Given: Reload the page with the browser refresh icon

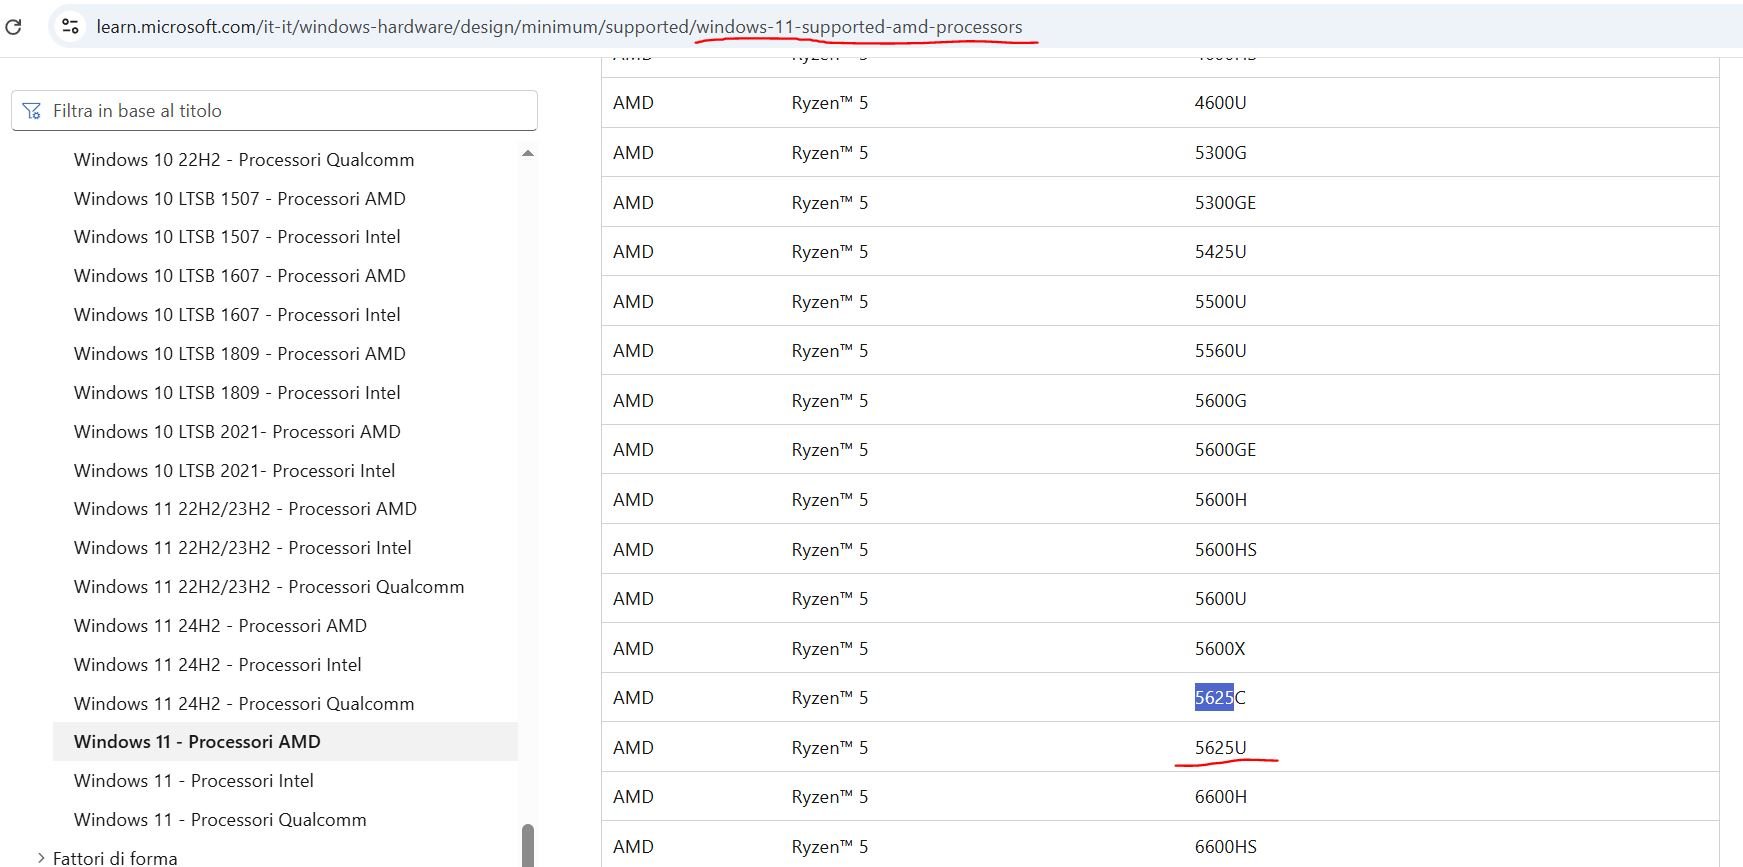Looking at the screenshot, I should point(13,27).
